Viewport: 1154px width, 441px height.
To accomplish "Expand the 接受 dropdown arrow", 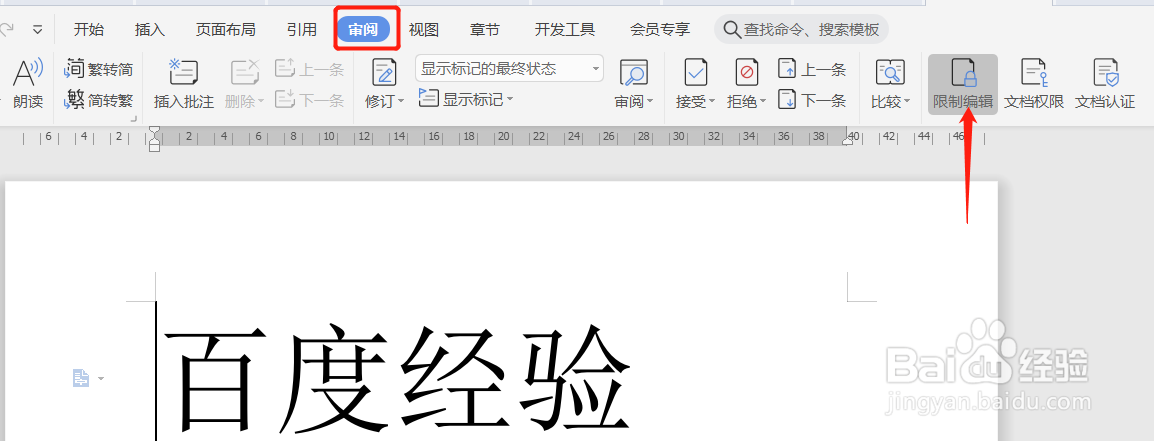I will [712, 102].
